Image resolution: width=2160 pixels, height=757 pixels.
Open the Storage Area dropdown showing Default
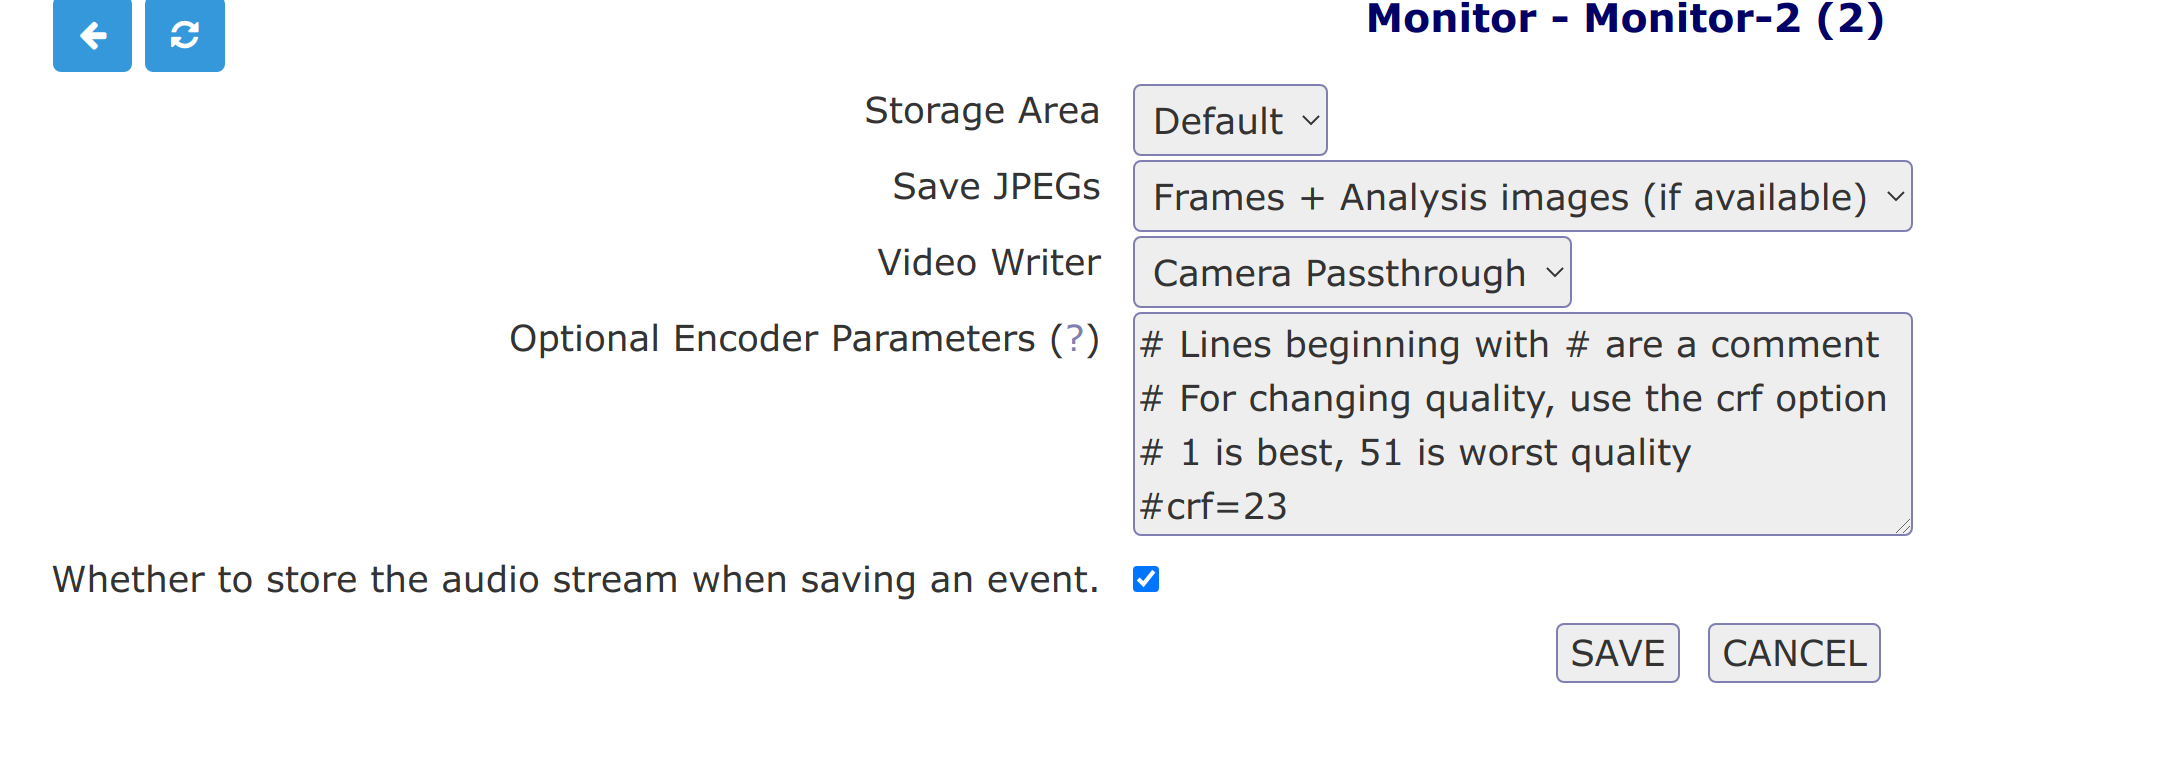(x=1230, y=120)
